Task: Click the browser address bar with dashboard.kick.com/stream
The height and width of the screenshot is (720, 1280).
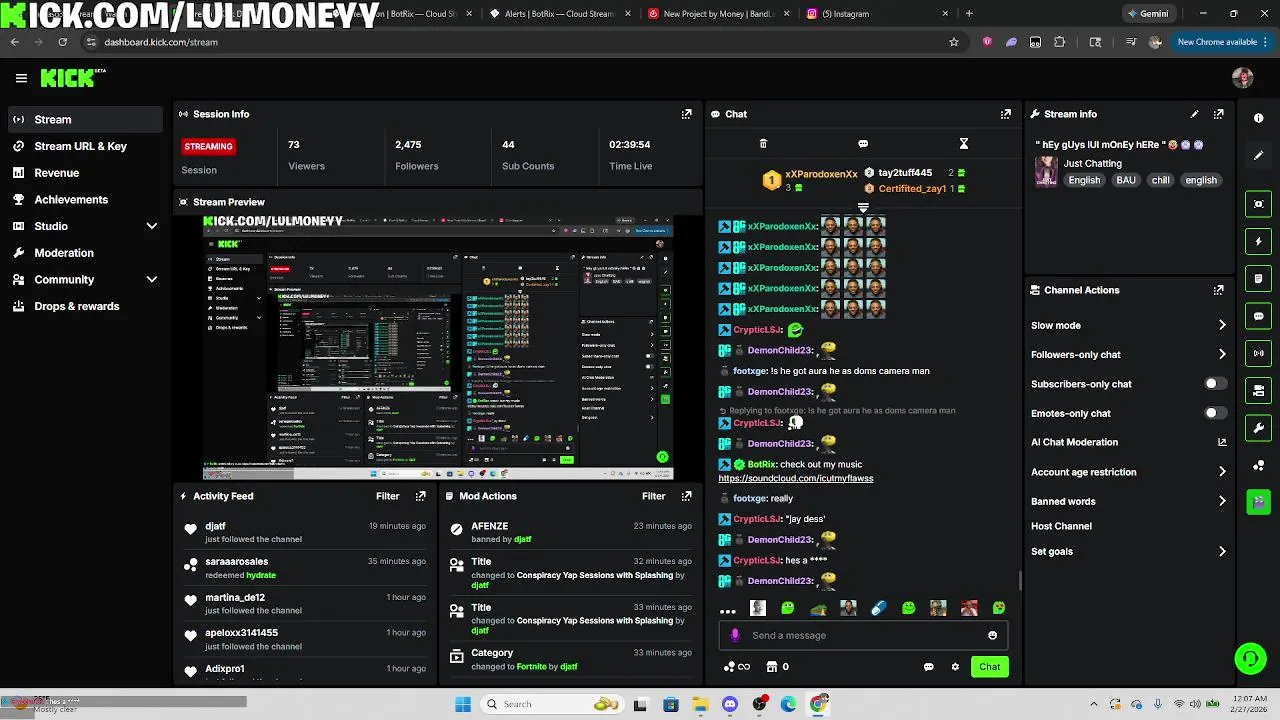Action: [520, 42]
